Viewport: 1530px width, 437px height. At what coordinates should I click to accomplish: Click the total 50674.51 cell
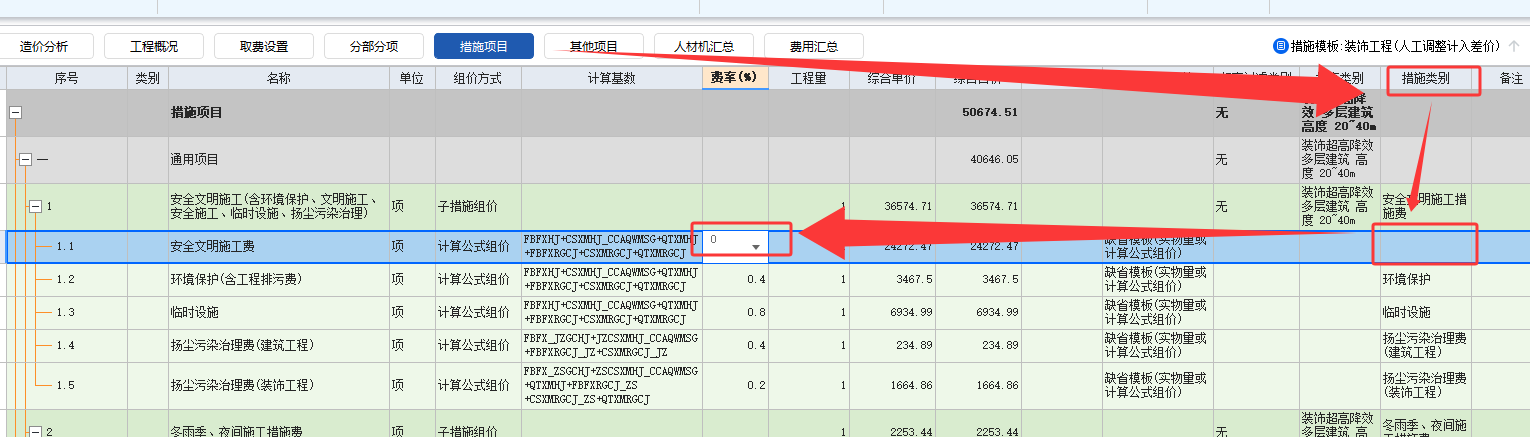pyautogui.click(x=979, y=113)
